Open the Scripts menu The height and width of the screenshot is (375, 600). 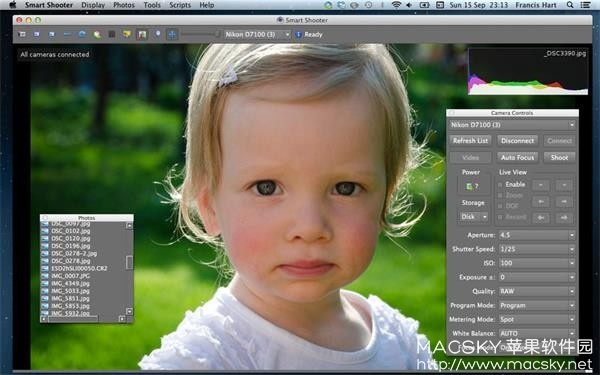(180, 5)
